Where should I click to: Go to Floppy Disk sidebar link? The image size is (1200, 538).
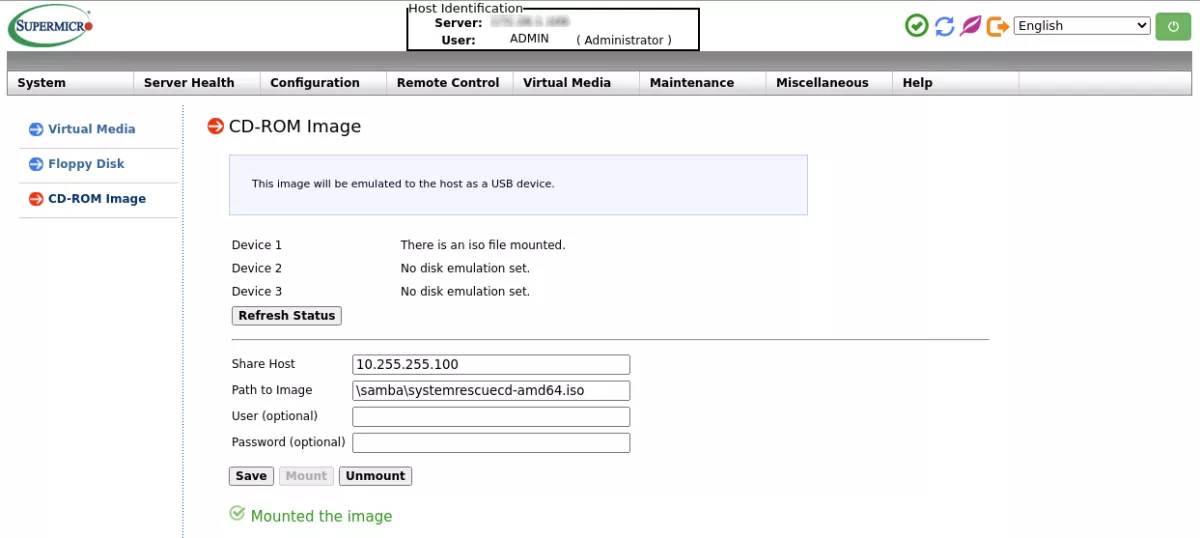pyautogui.click(x=86, y=164)
